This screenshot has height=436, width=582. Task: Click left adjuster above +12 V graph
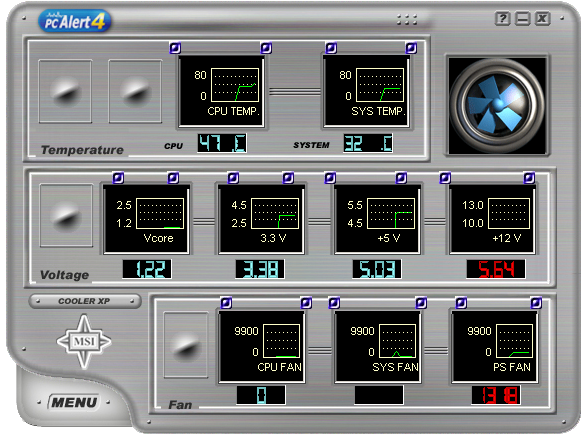tap(445, 178)
